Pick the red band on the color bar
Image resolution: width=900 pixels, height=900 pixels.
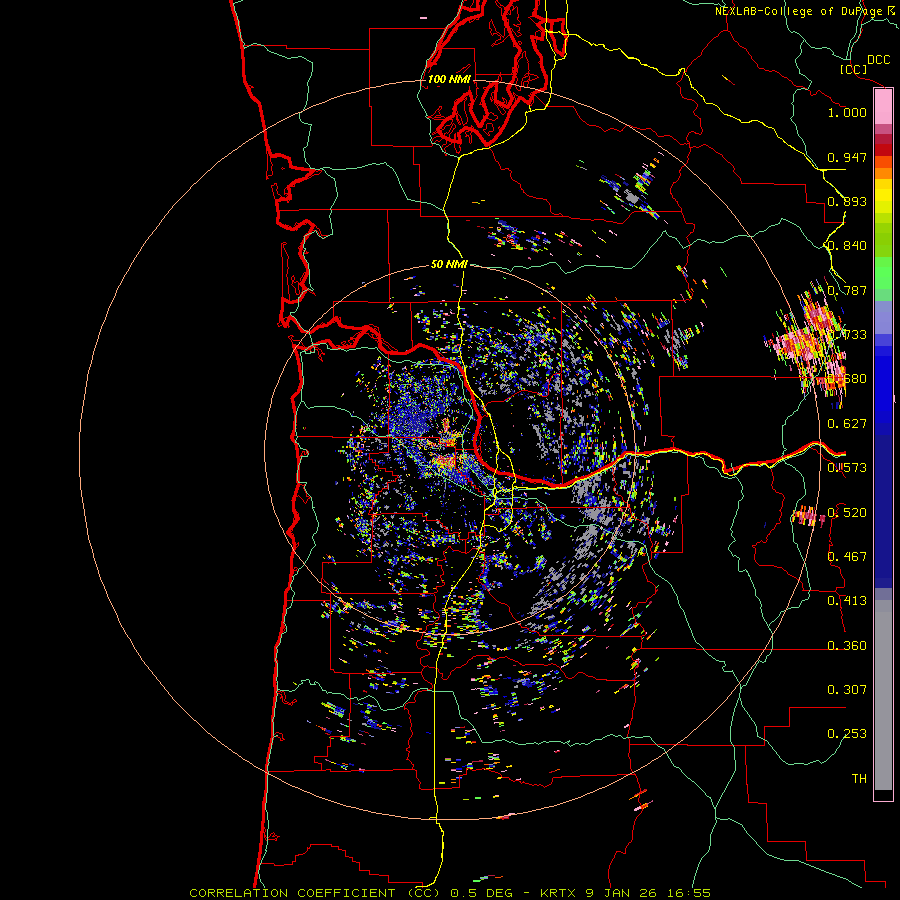[883, 150]
